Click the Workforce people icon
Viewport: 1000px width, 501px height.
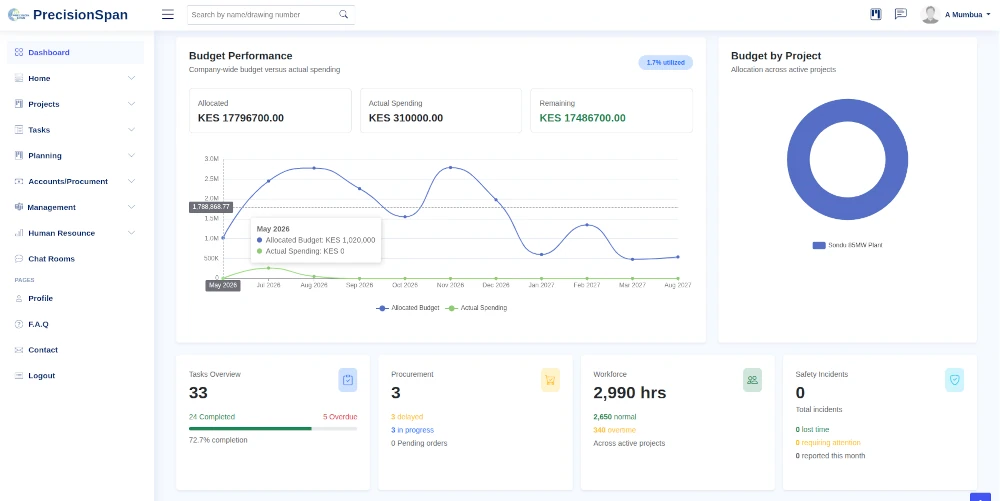[753, 380]
